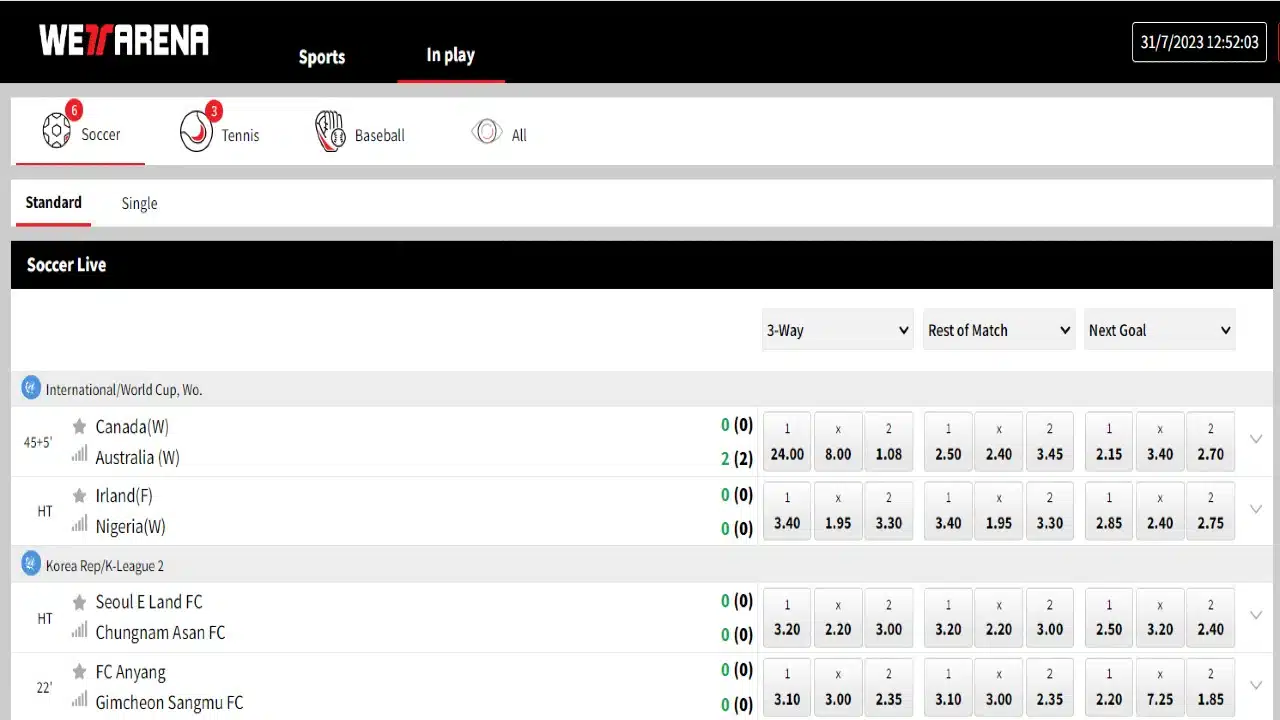Select the Baseball glove icon

[330, 132]
